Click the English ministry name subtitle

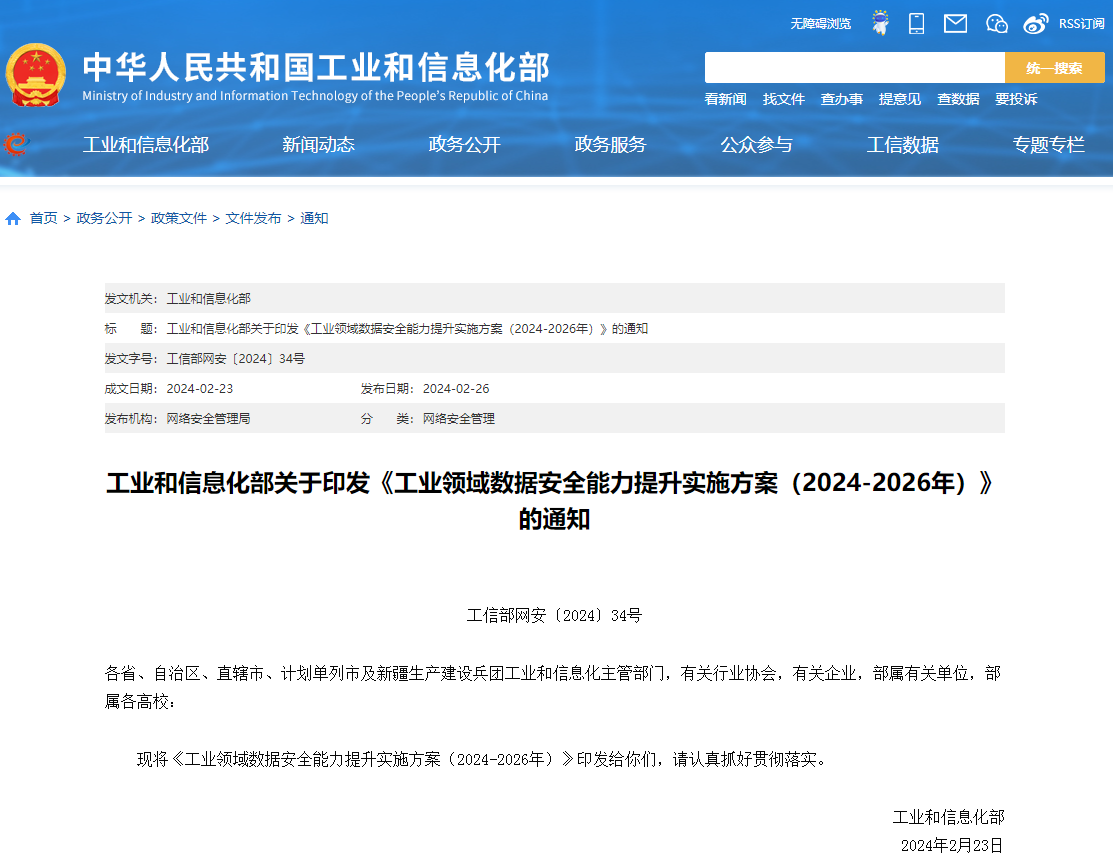[315, 96]
